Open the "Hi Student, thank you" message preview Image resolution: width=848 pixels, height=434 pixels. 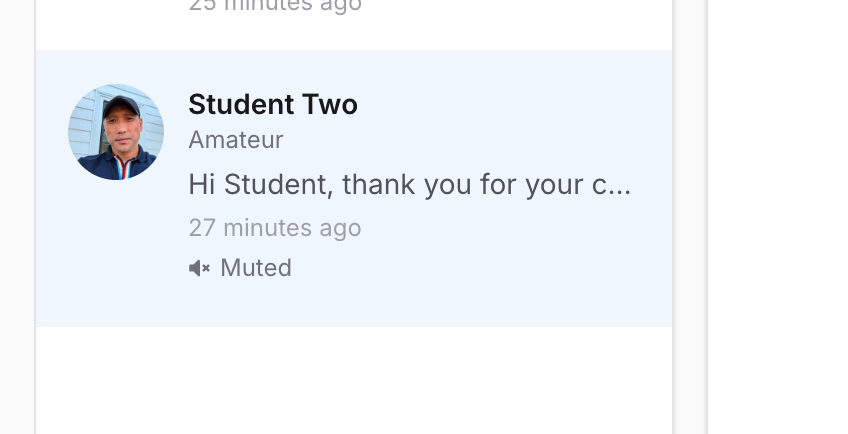(409, 185)
